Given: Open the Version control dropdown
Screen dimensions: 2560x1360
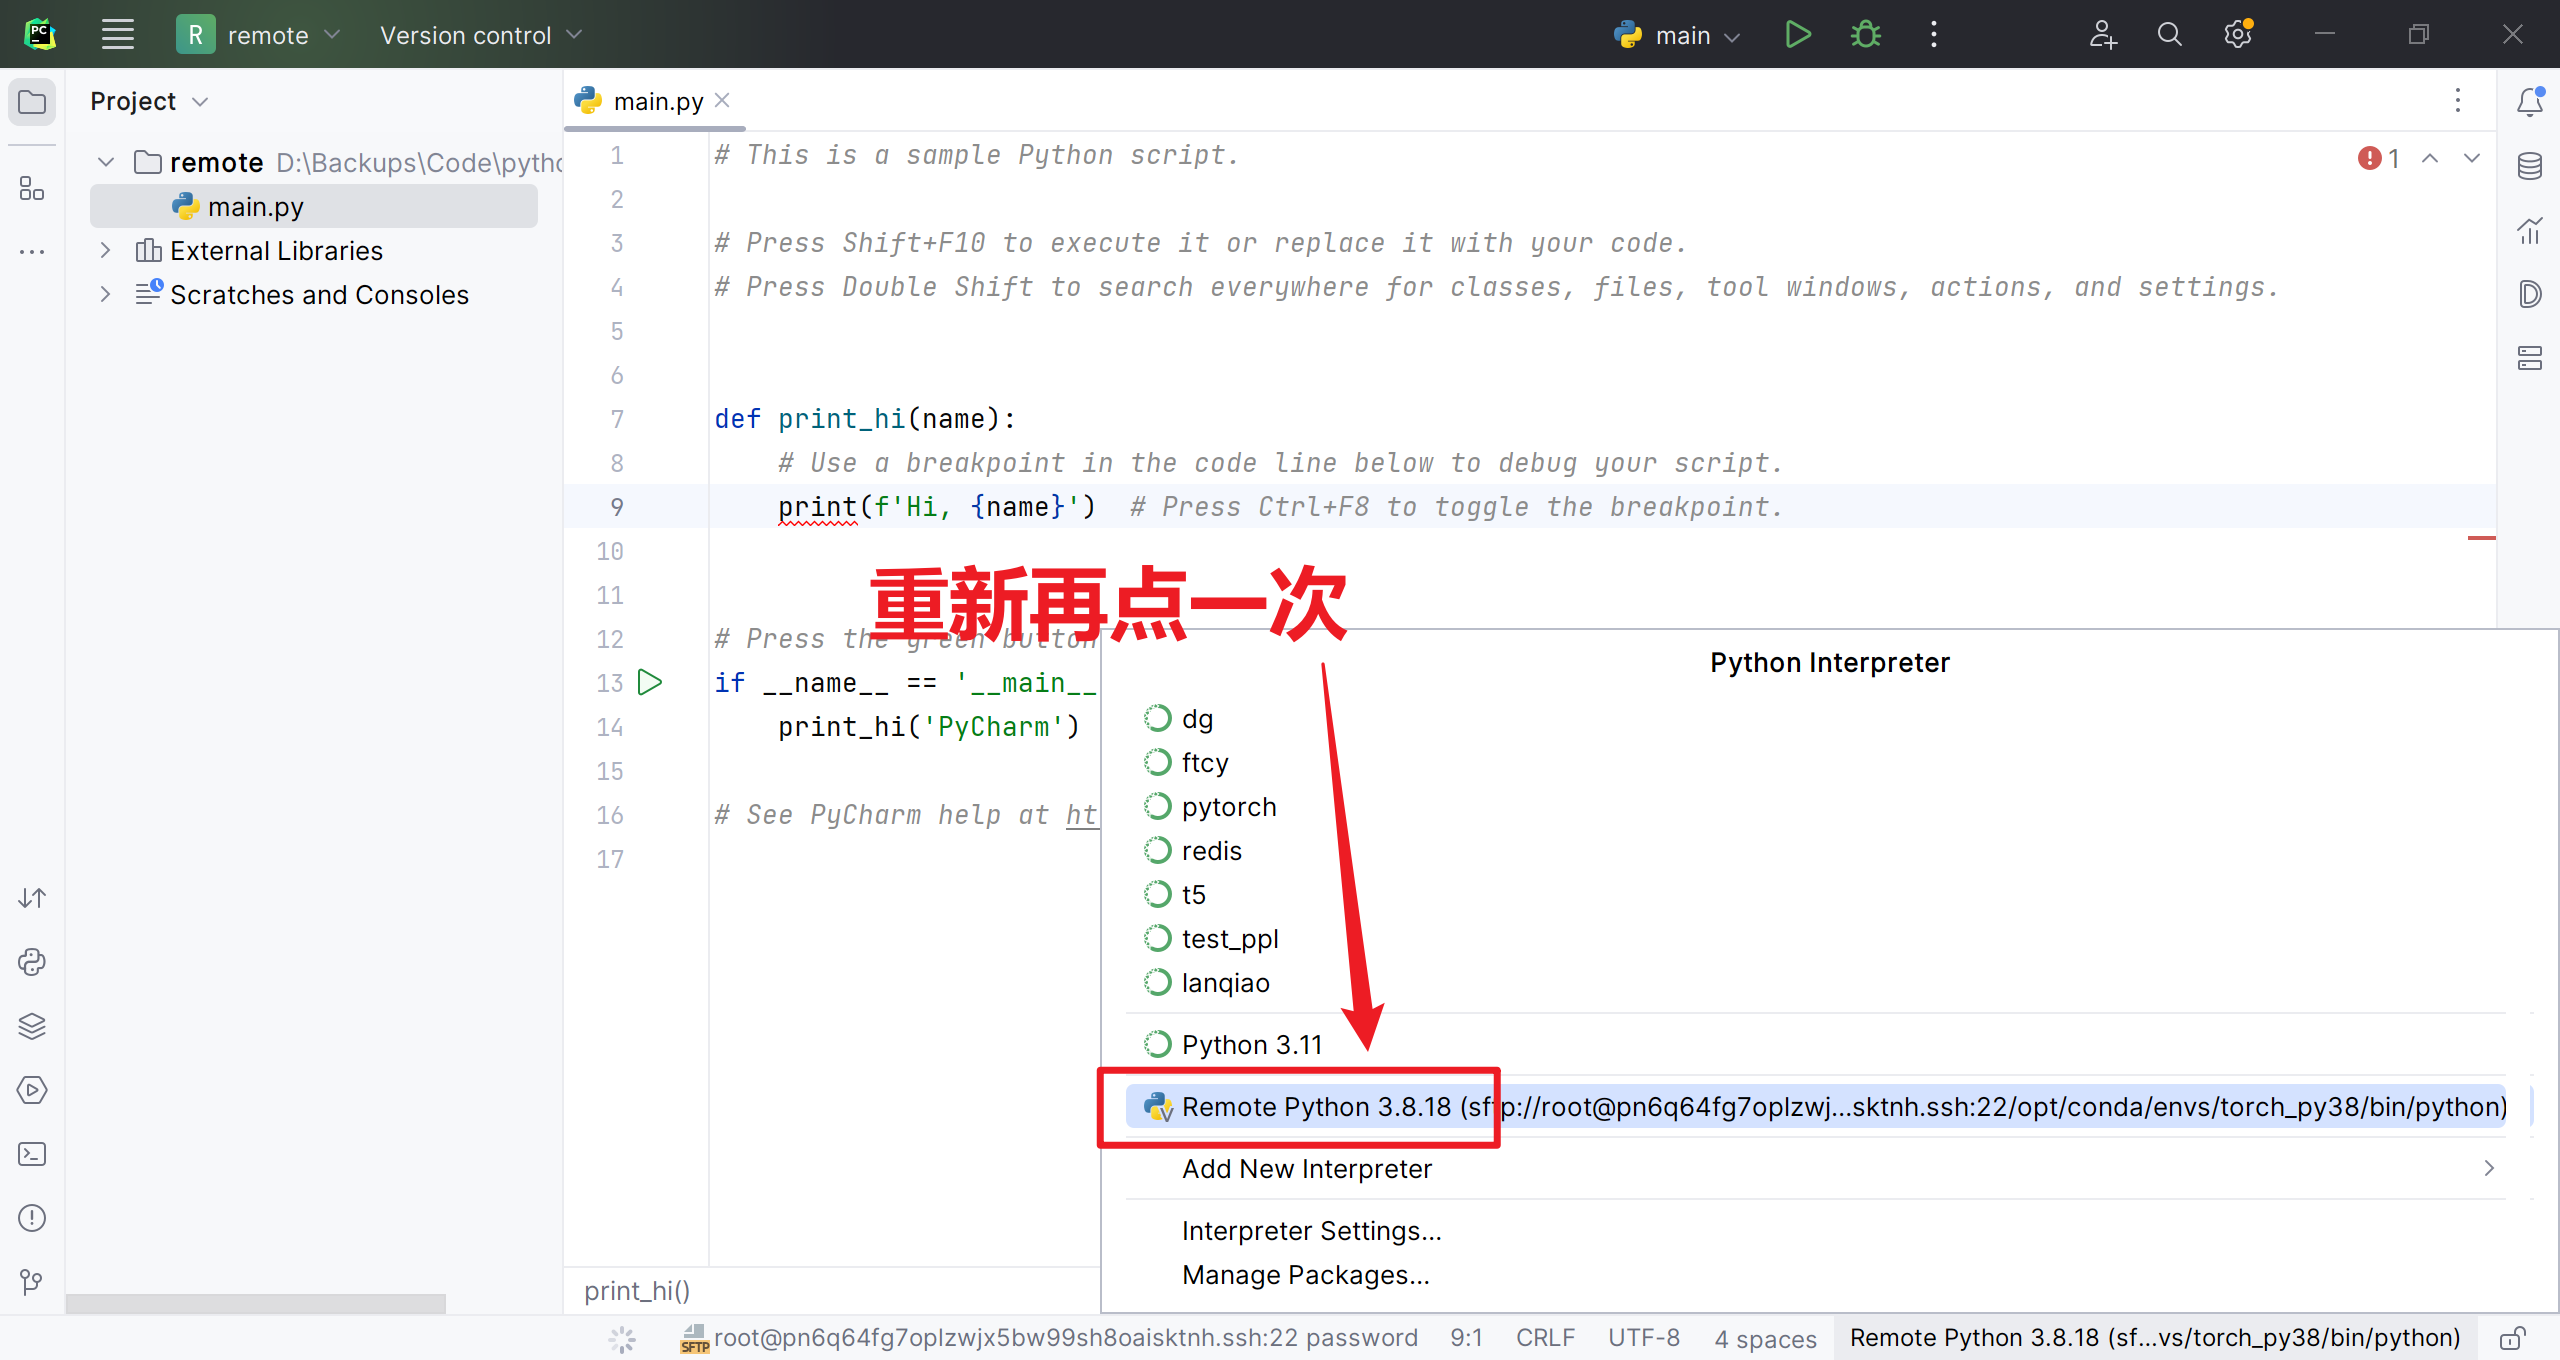Looking at the screenshot, I should tap(481, 35).
